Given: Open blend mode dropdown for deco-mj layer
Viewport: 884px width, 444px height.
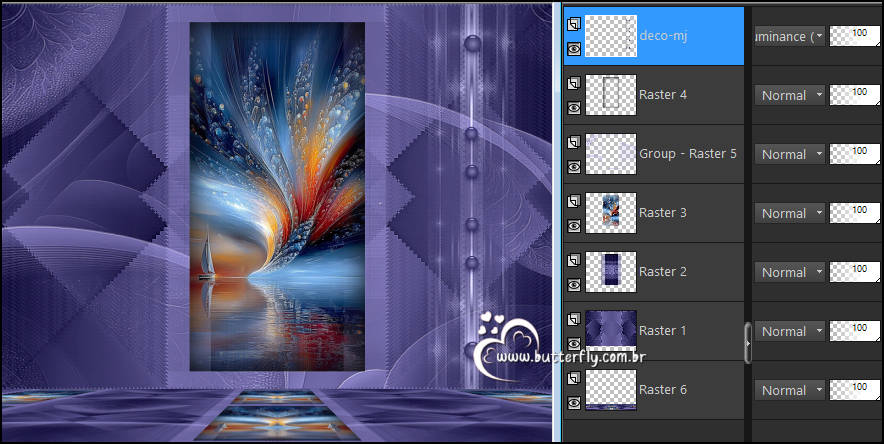Looking at the screenshot, I should 789,36.
